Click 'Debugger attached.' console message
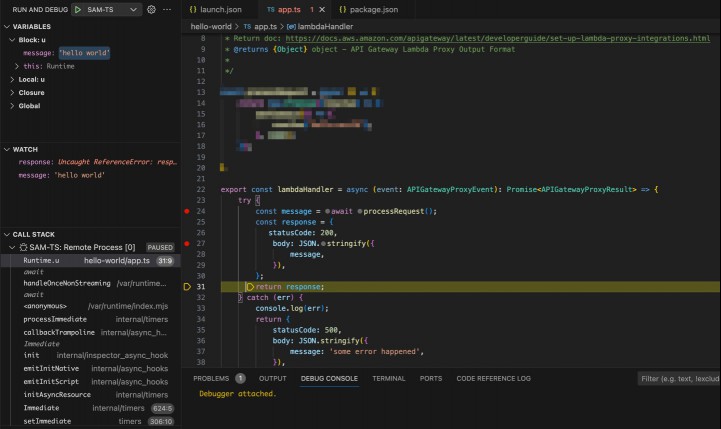 [238, 394]
